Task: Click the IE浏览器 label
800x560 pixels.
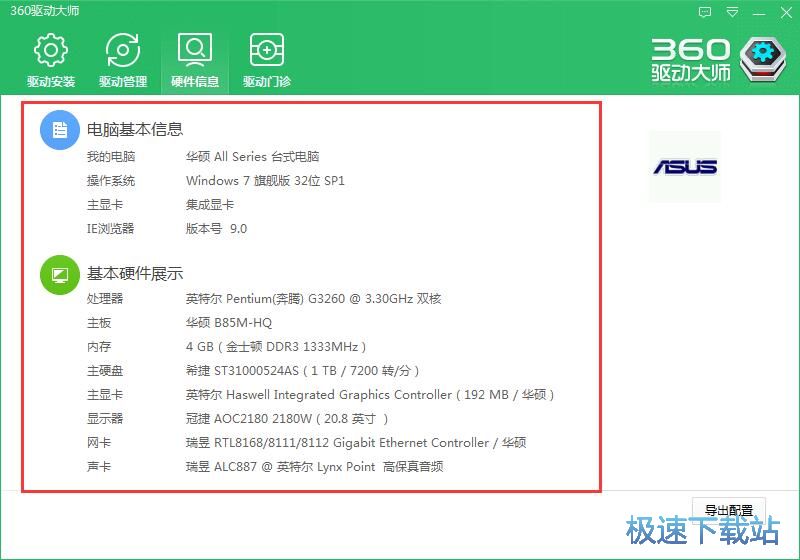Action: click(x=110, y=228)
